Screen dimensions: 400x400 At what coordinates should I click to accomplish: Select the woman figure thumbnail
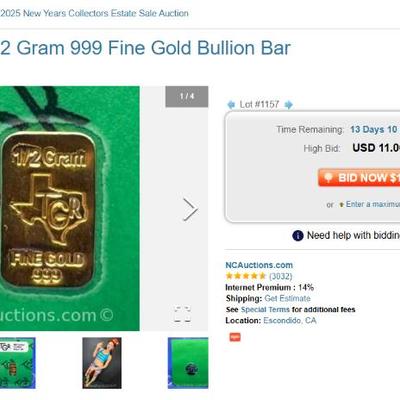(x=102, y=363)
